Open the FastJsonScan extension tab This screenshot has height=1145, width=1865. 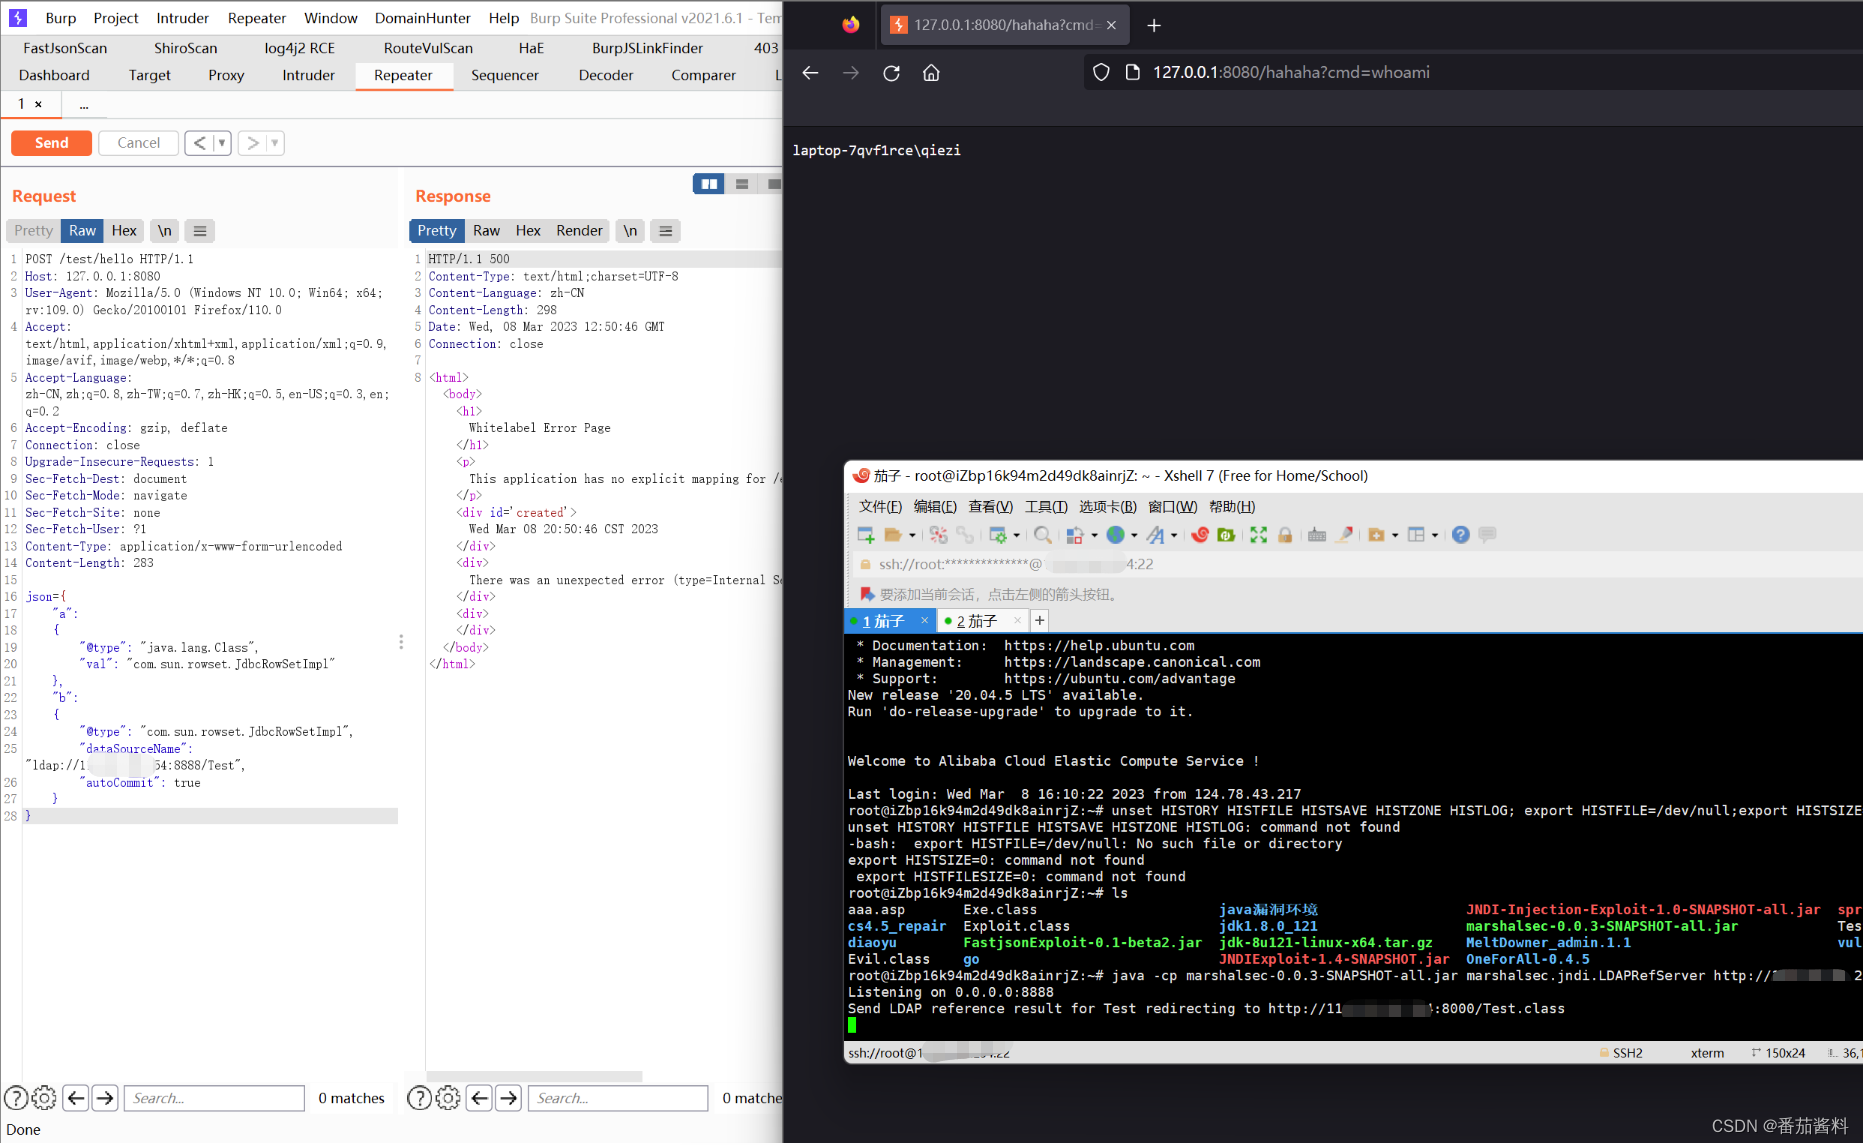[65, 48]
